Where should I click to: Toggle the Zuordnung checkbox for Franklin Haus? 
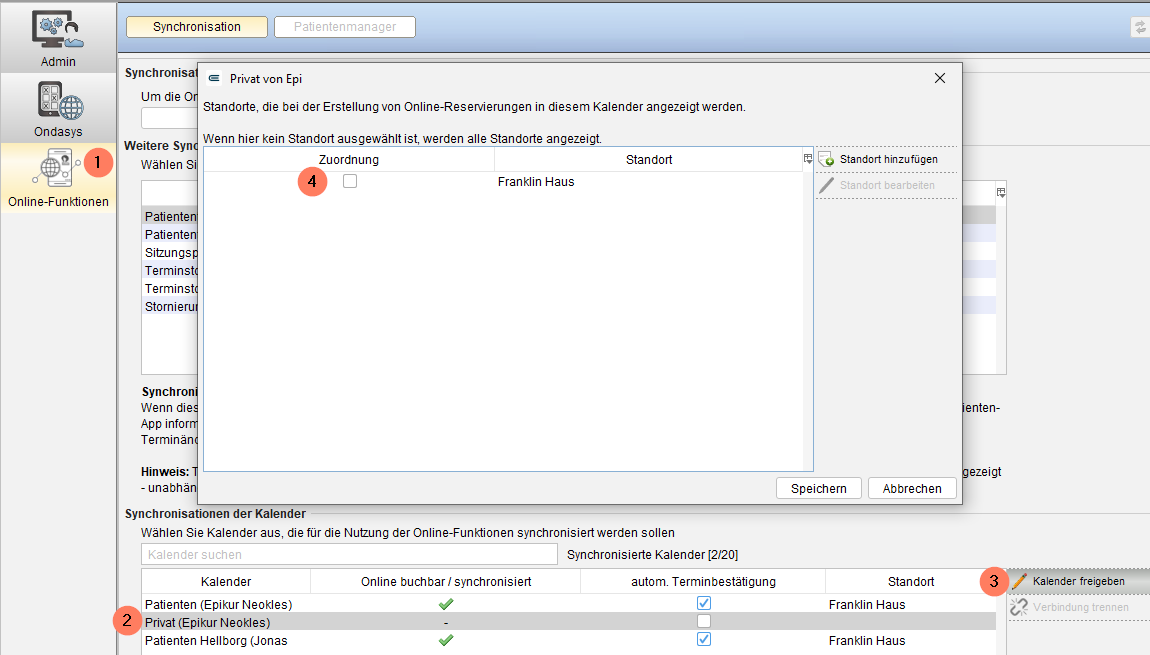[350, 181]
